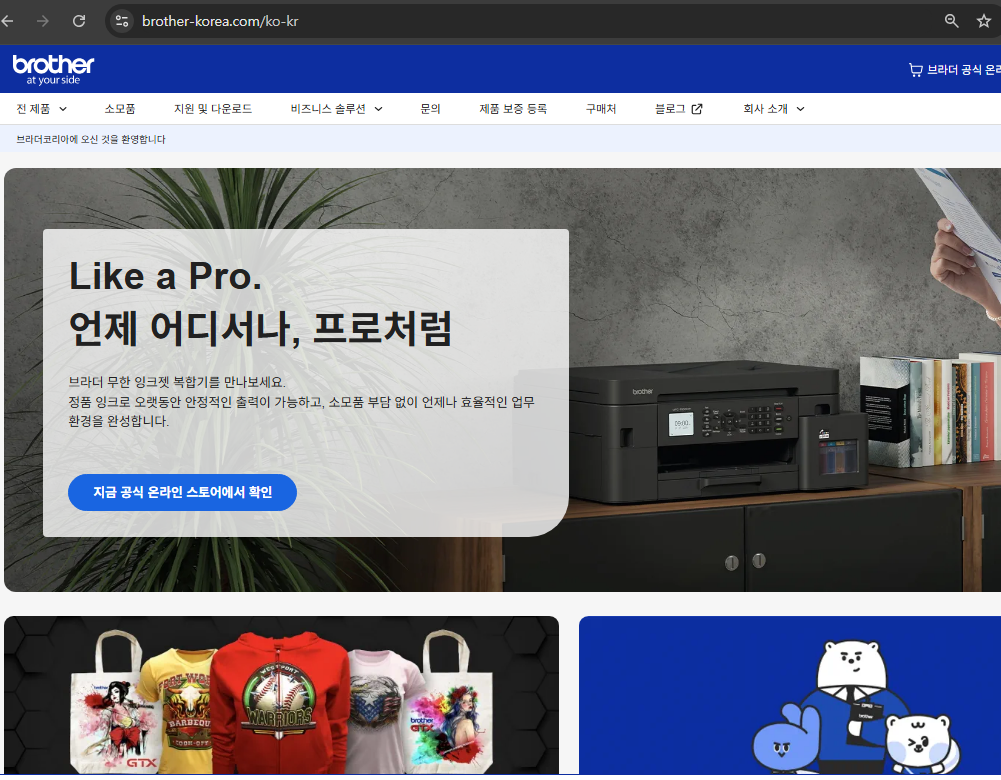1001x780 pixels.
Task: Open 제품 보증 등록 page
Action: coord(513,108)
